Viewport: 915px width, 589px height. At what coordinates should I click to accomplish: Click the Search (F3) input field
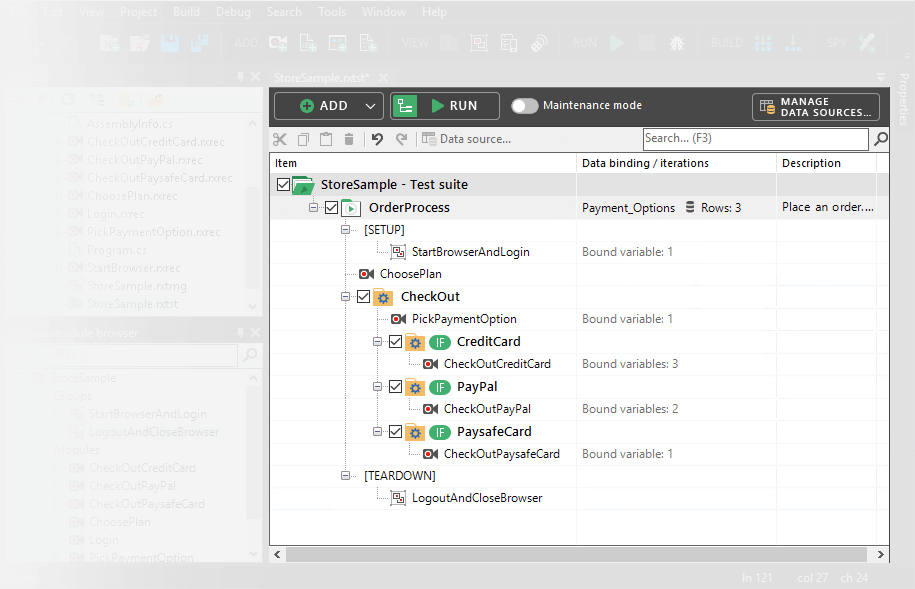(755, 139)
